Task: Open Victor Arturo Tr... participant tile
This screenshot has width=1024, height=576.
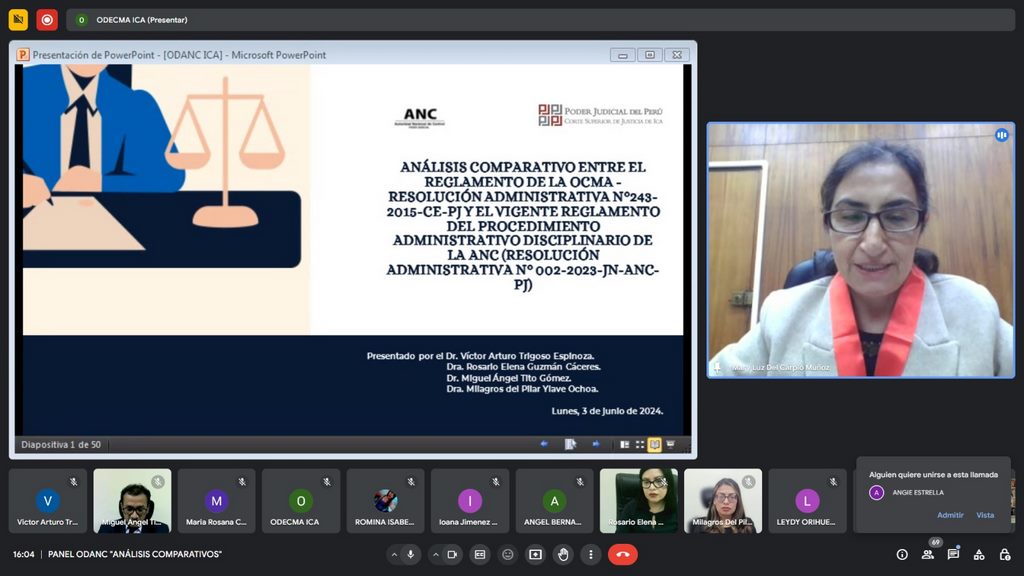Action: pyautogui.click(x=48, y=501)
